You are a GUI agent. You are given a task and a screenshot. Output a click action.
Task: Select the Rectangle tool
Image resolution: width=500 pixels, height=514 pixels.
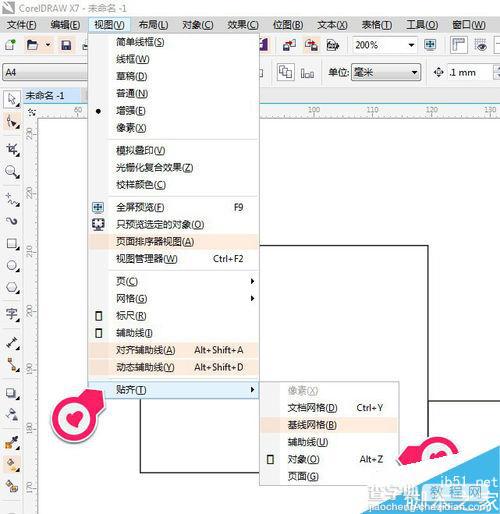12,244
